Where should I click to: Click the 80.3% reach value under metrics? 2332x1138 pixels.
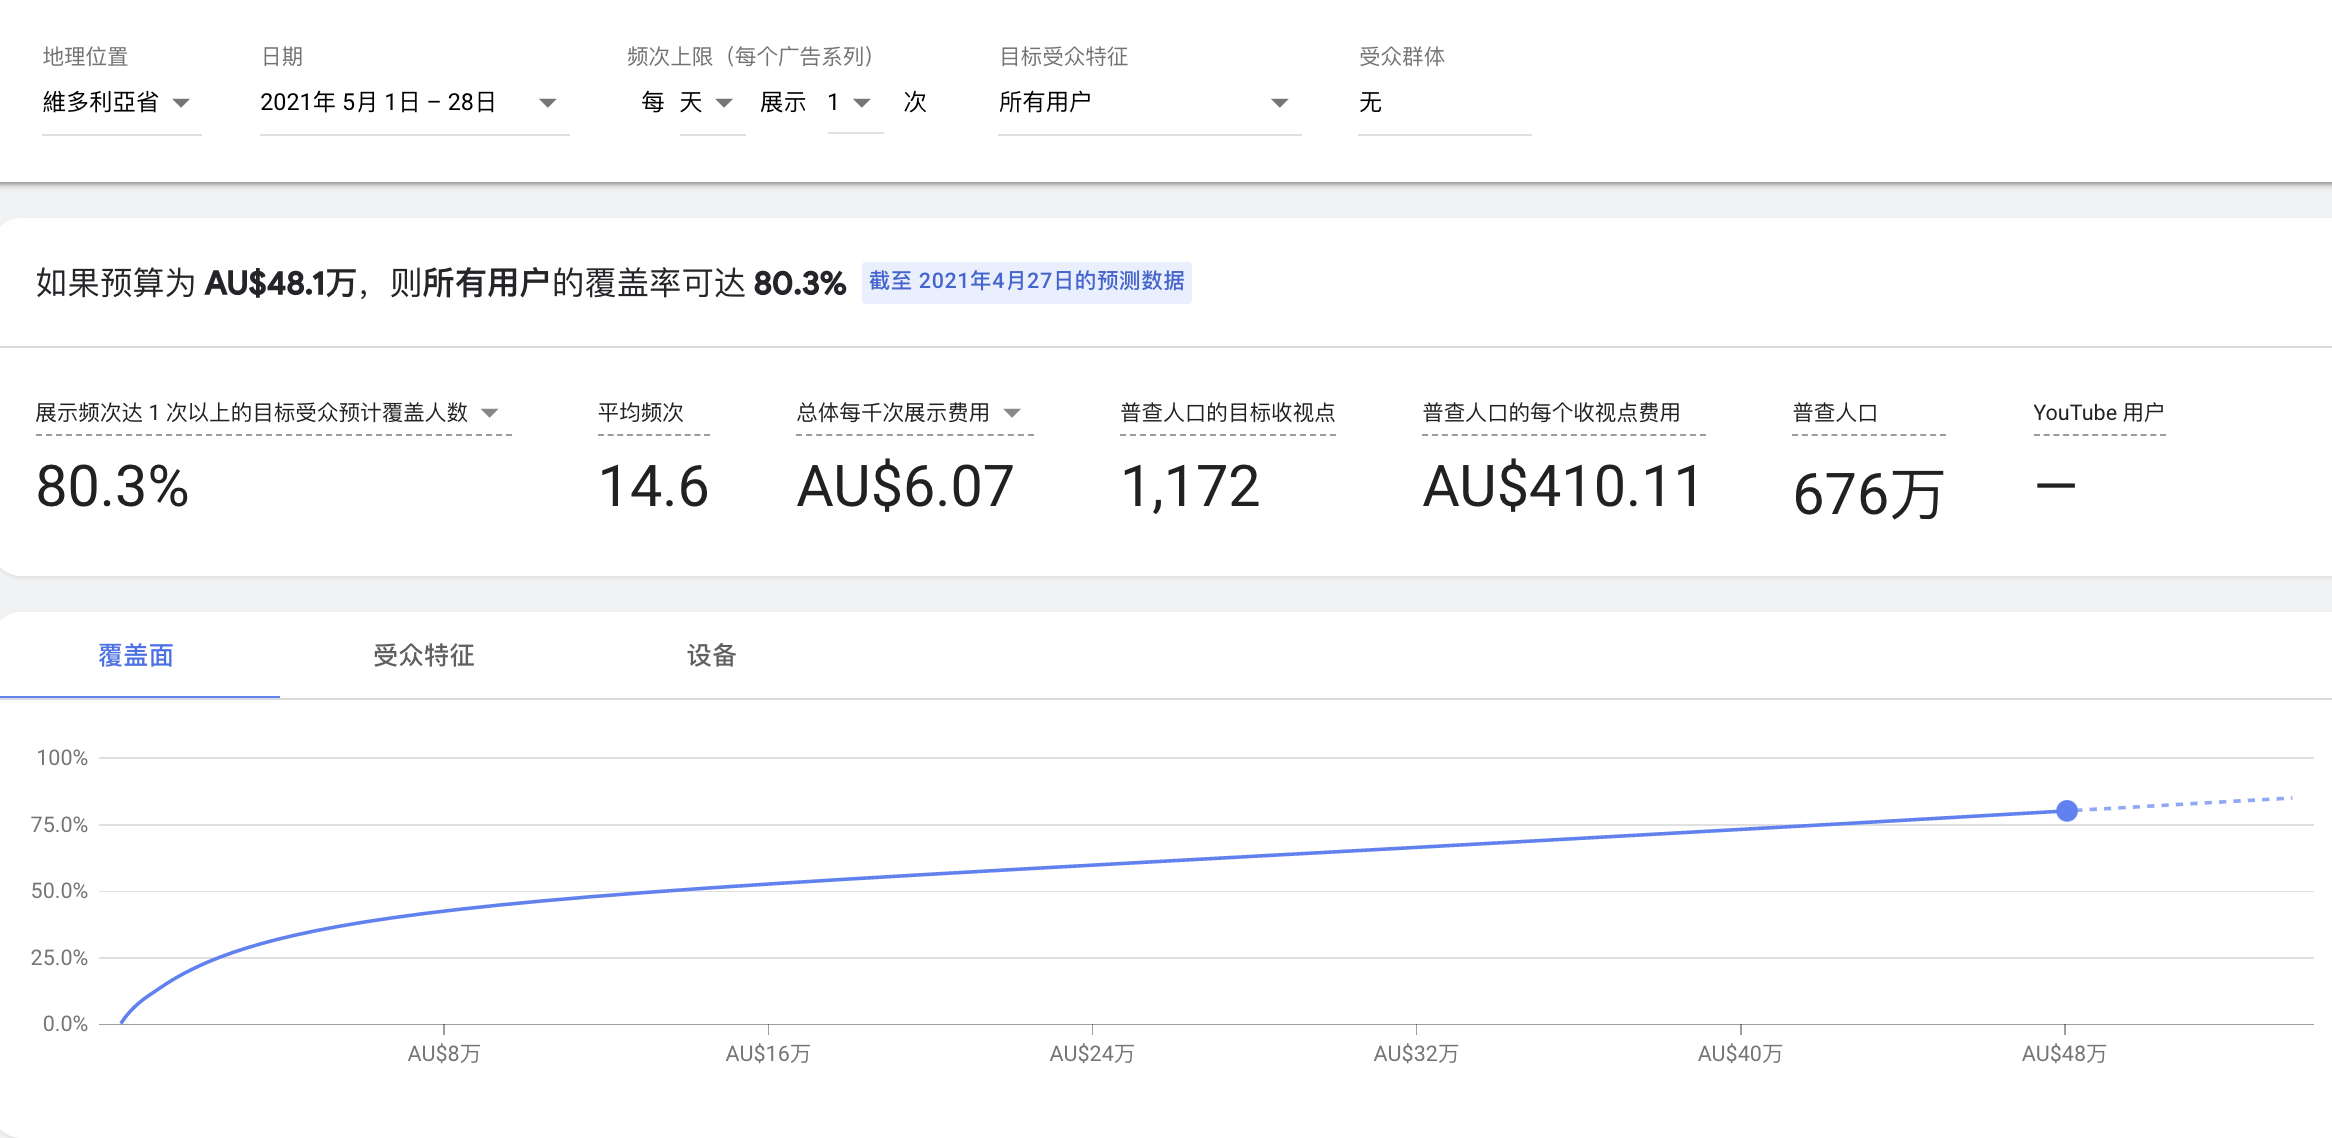[112, 487]
